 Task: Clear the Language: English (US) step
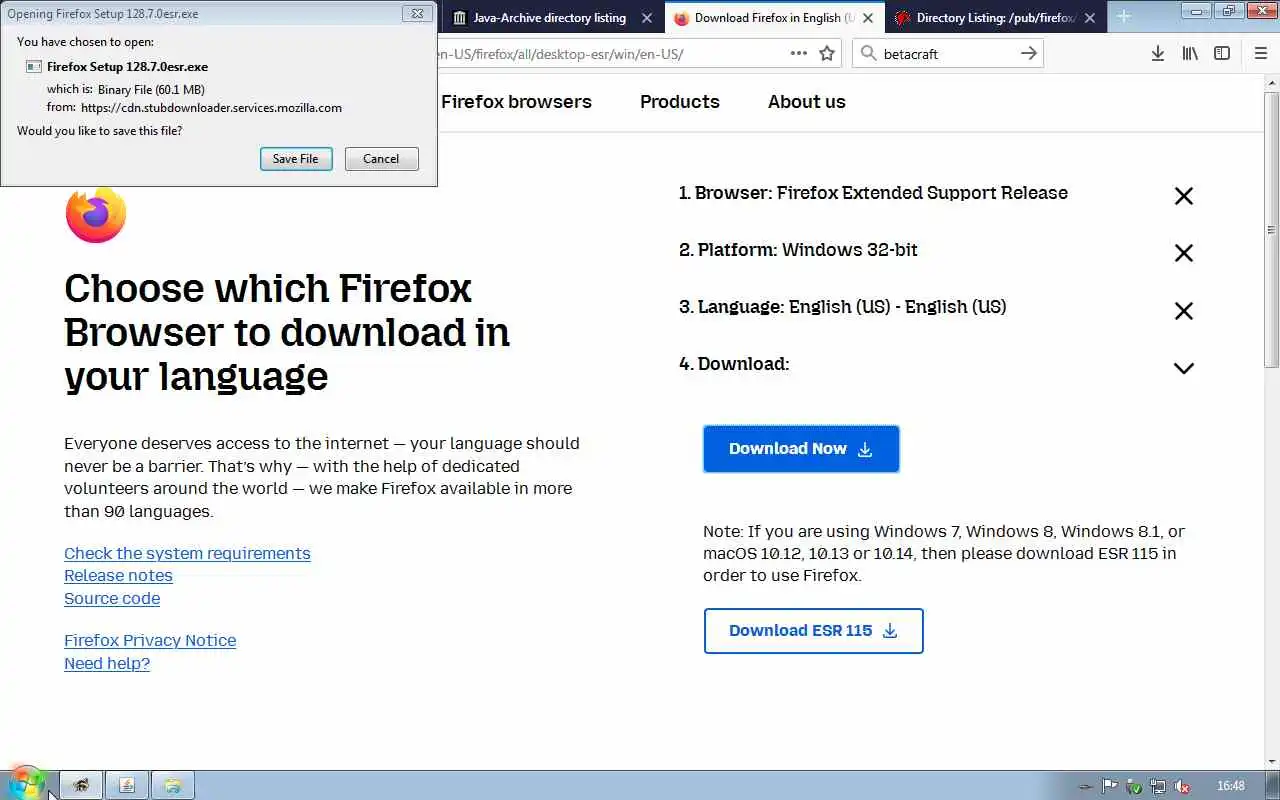(1184, 311)
